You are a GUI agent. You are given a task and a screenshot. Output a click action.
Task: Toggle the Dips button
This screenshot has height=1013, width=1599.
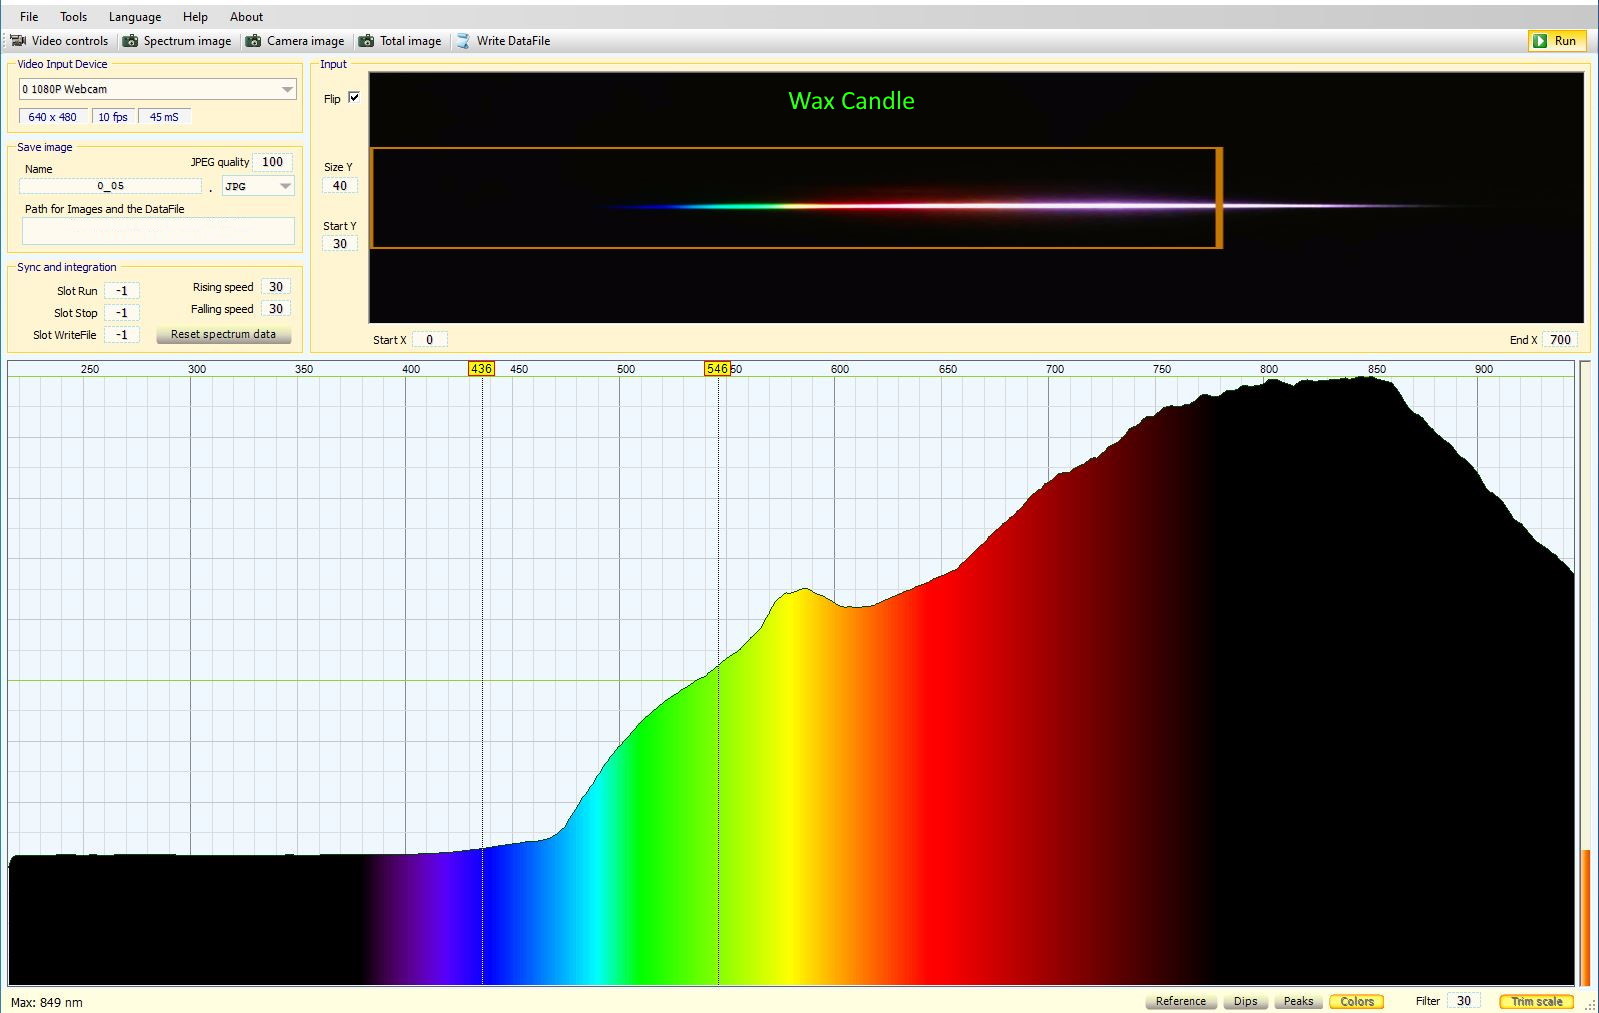click(1246, 1001)
